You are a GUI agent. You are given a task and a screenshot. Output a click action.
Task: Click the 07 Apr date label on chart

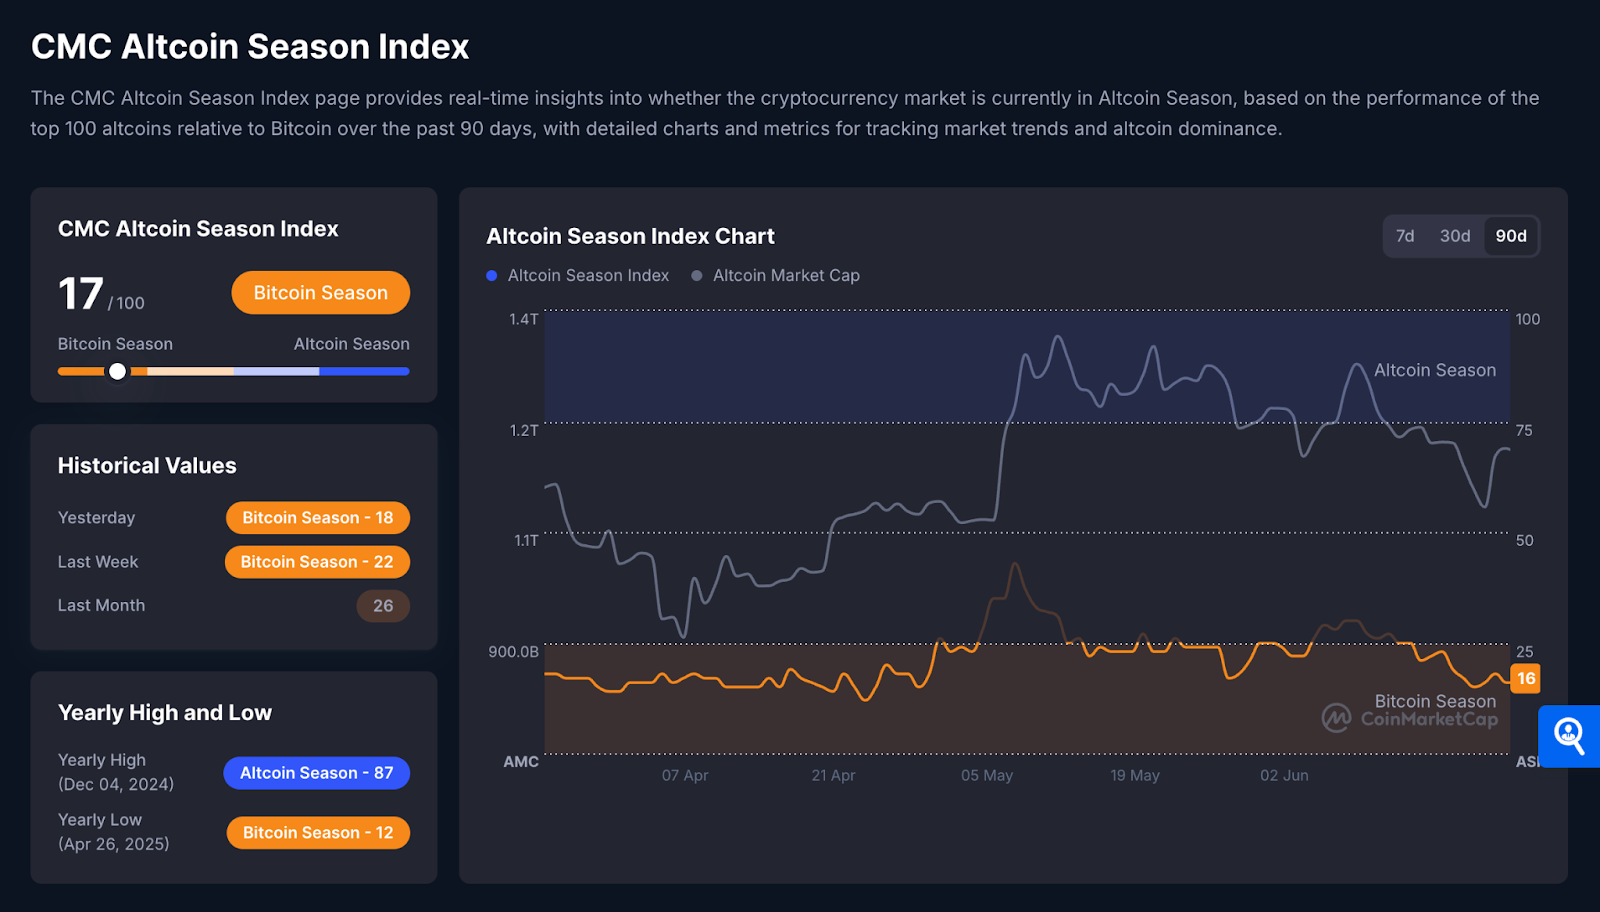pyautogui.click(x=685, y=775)
